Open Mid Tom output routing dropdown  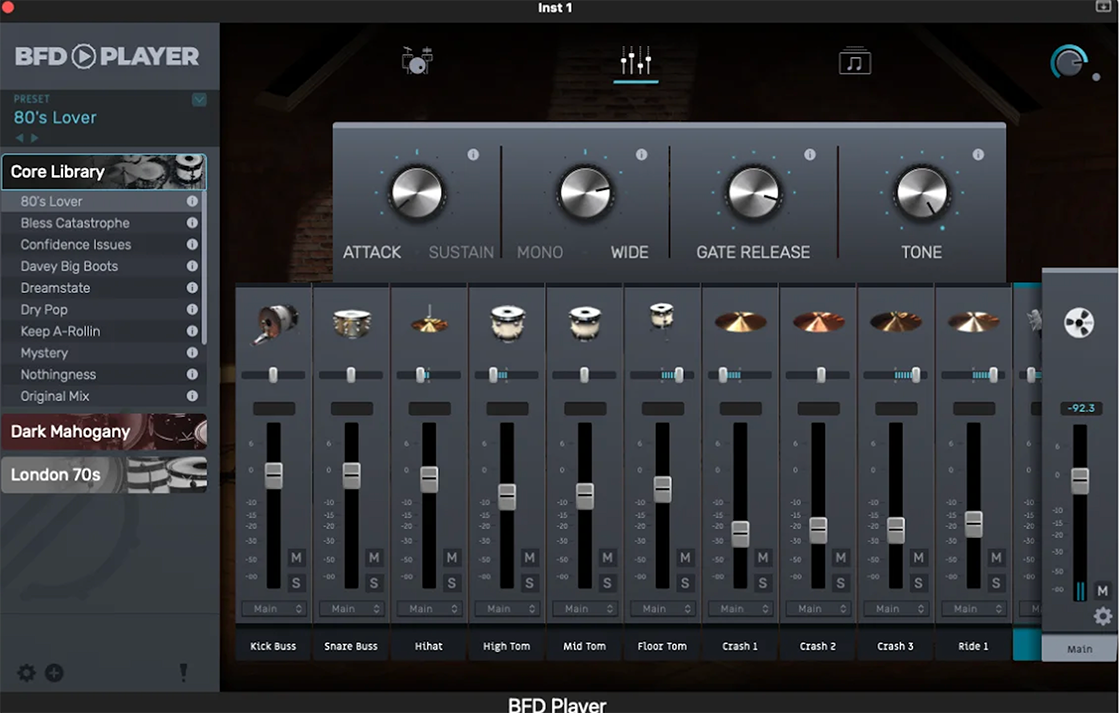click(x=585, y=609)
